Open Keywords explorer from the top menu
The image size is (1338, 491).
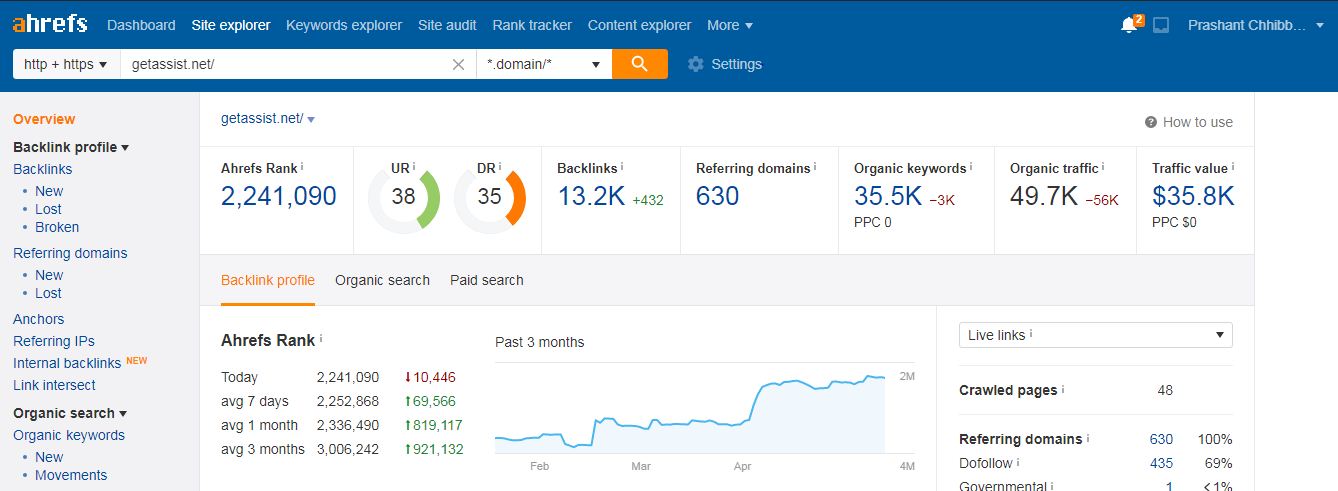coord(344,25)
